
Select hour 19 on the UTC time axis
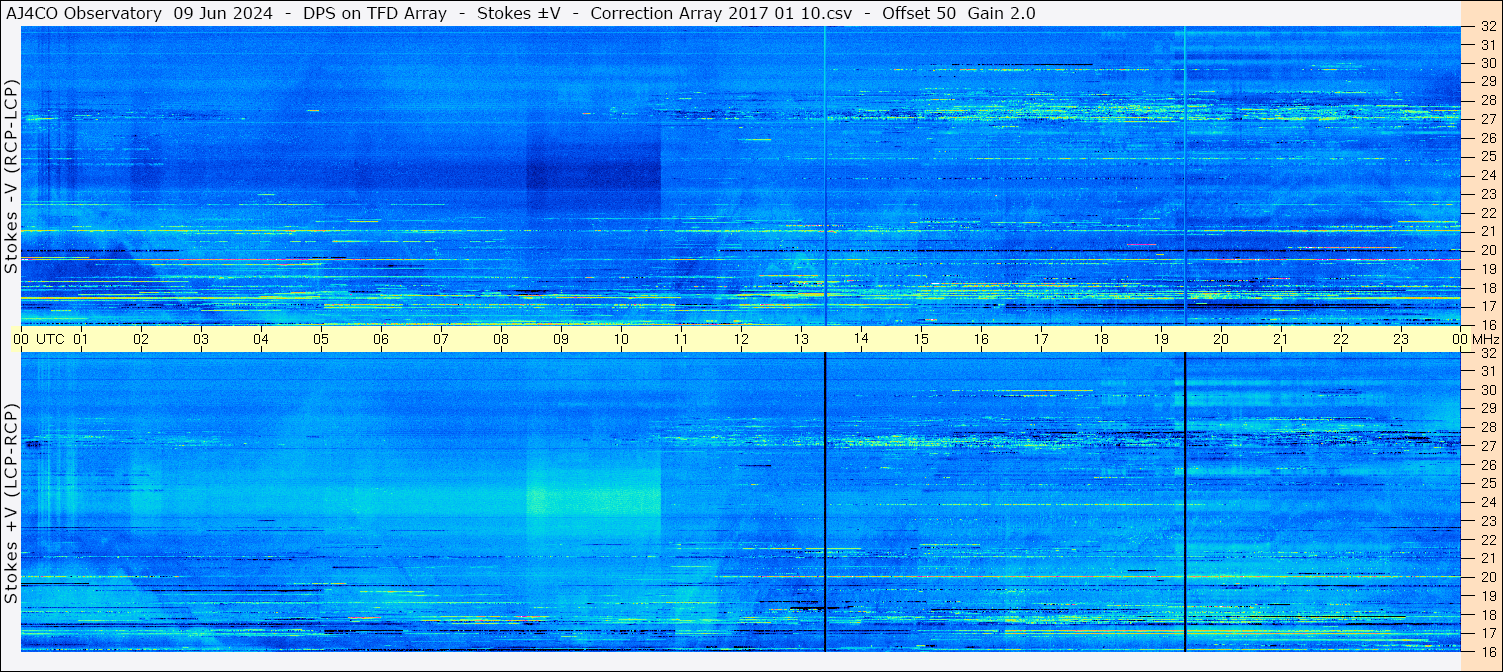(x=1161, y=339)
